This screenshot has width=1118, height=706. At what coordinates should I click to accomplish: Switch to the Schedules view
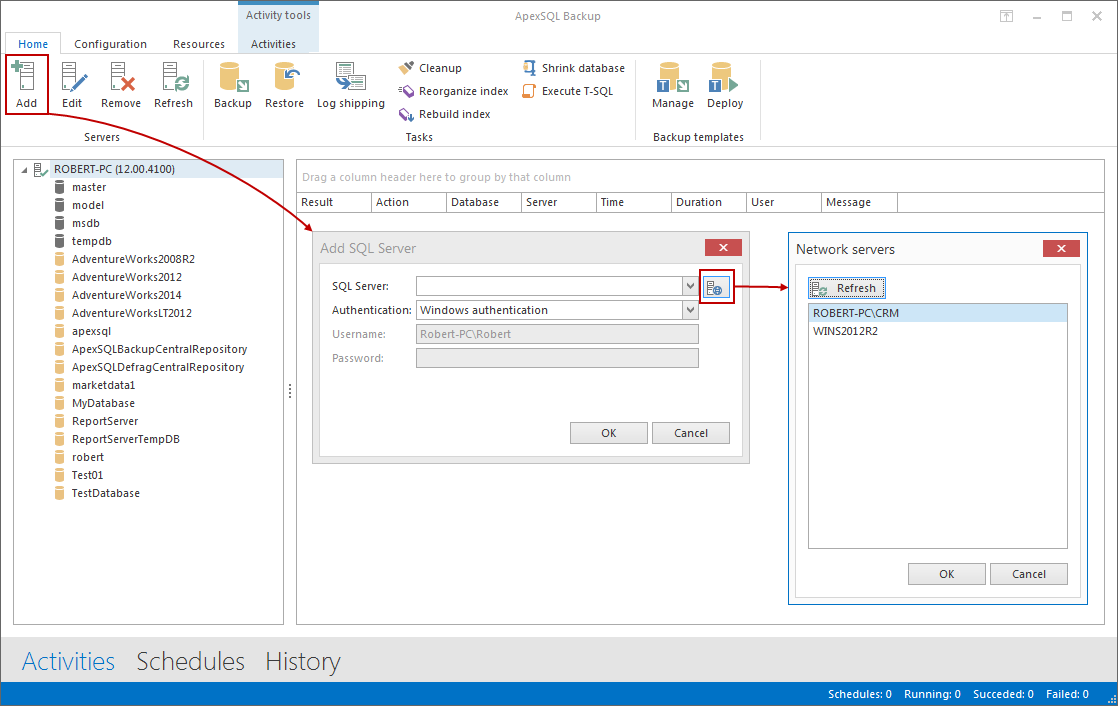(x=190, y=661)
